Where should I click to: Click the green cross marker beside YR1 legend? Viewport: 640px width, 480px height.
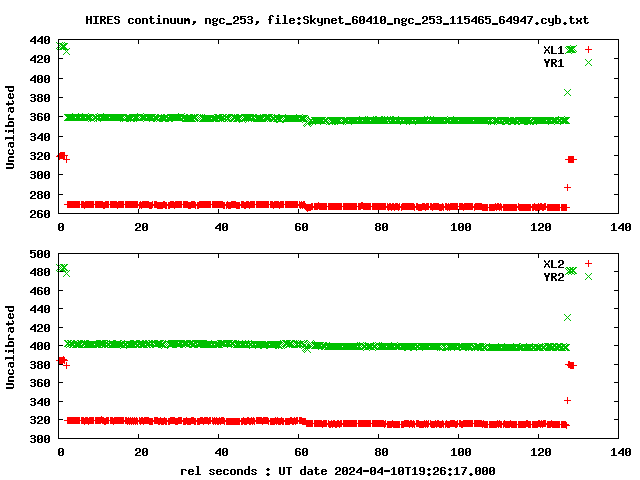pos(588,62)
